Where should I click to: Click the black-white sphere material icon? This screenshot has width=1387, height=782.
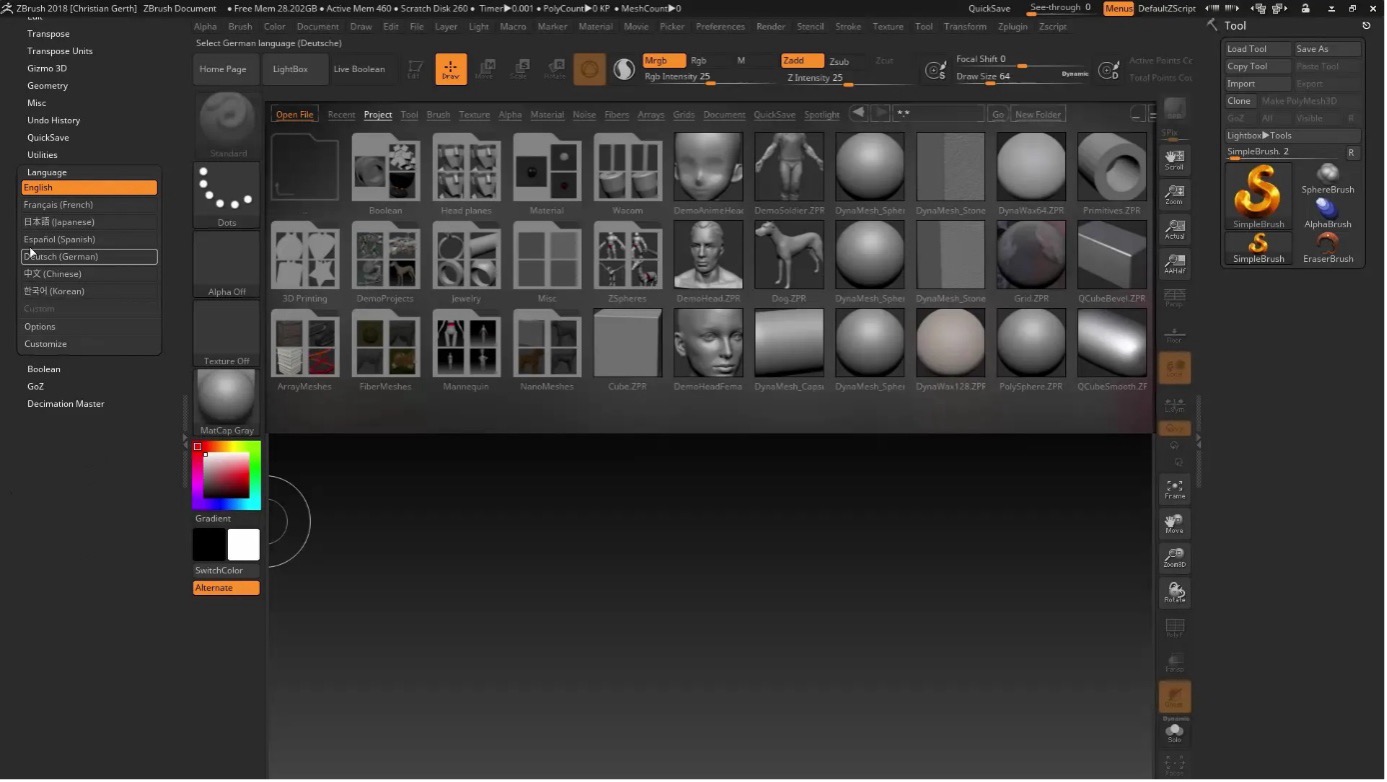pos(624,69)
